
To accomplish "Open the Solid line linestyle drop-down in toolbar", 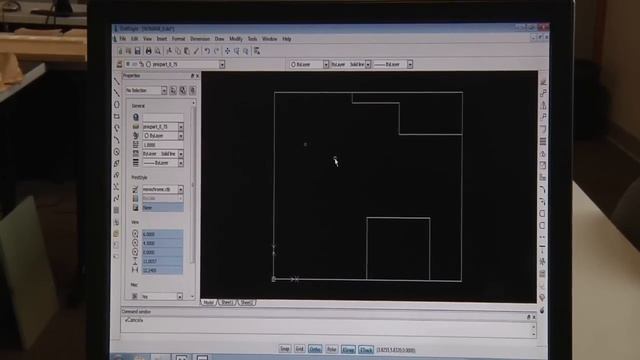I will (368, 64).
